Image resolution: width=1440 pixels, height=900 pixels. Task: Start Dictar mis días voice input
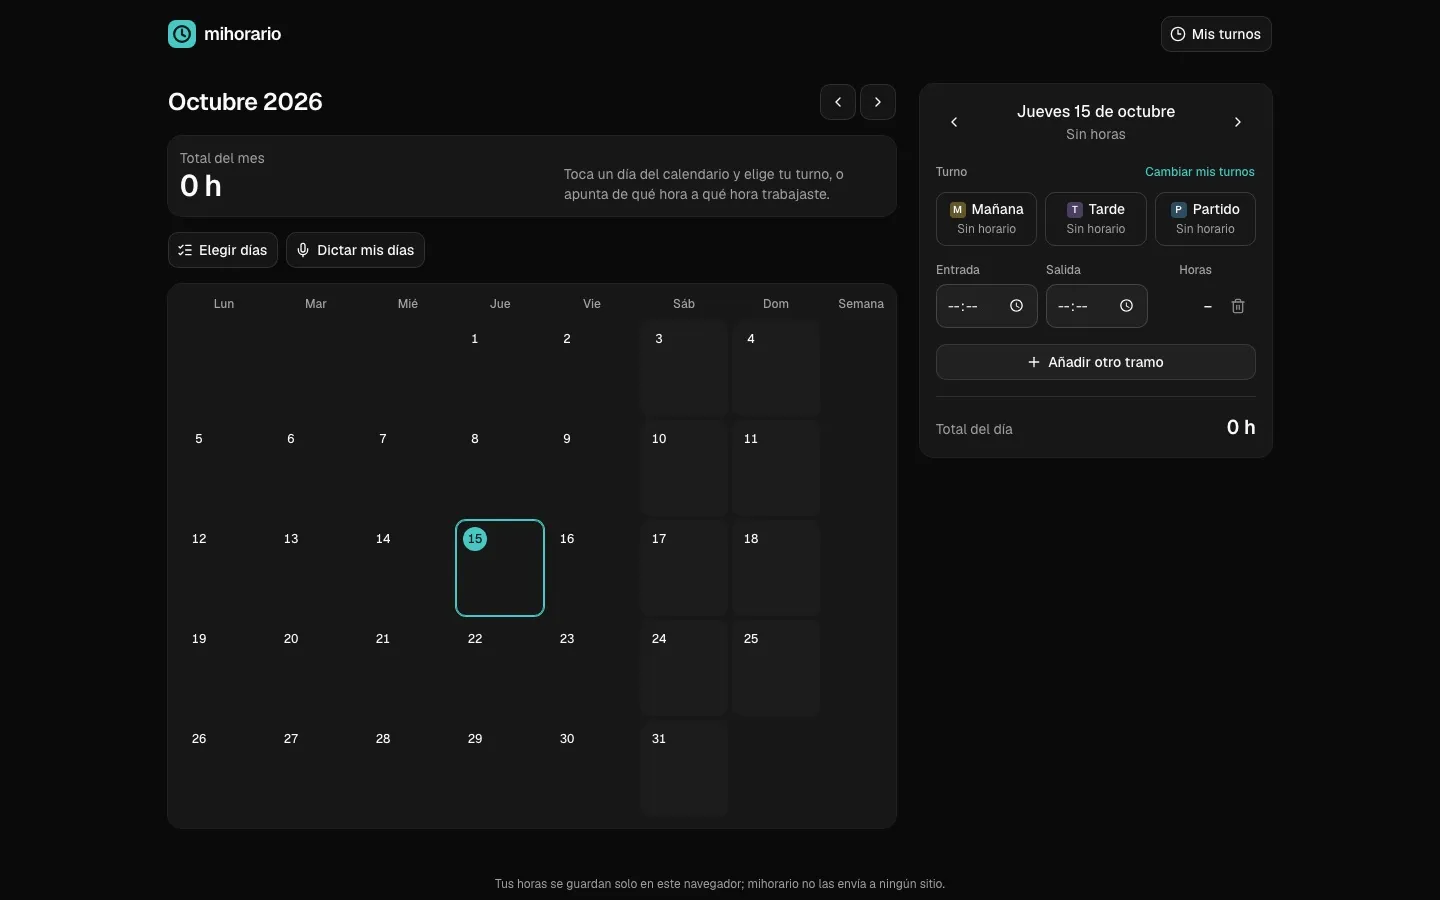(356, 250)
